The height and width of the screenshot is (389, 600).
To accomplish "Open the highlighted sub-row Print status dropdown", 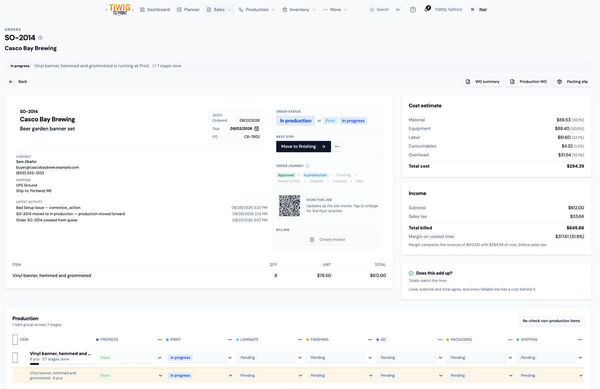I will click(200, 376).
